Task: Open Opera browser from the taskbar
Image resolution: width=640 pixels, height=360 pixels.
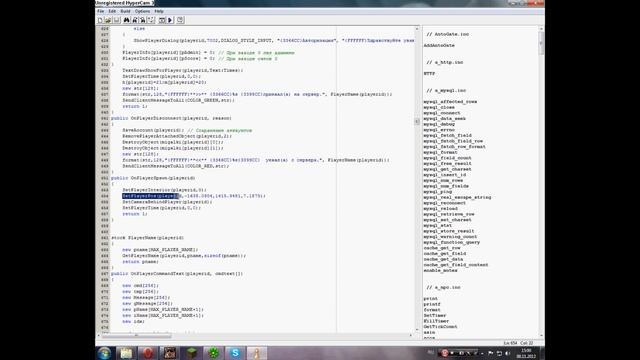Action: click(x=148, y=353)
